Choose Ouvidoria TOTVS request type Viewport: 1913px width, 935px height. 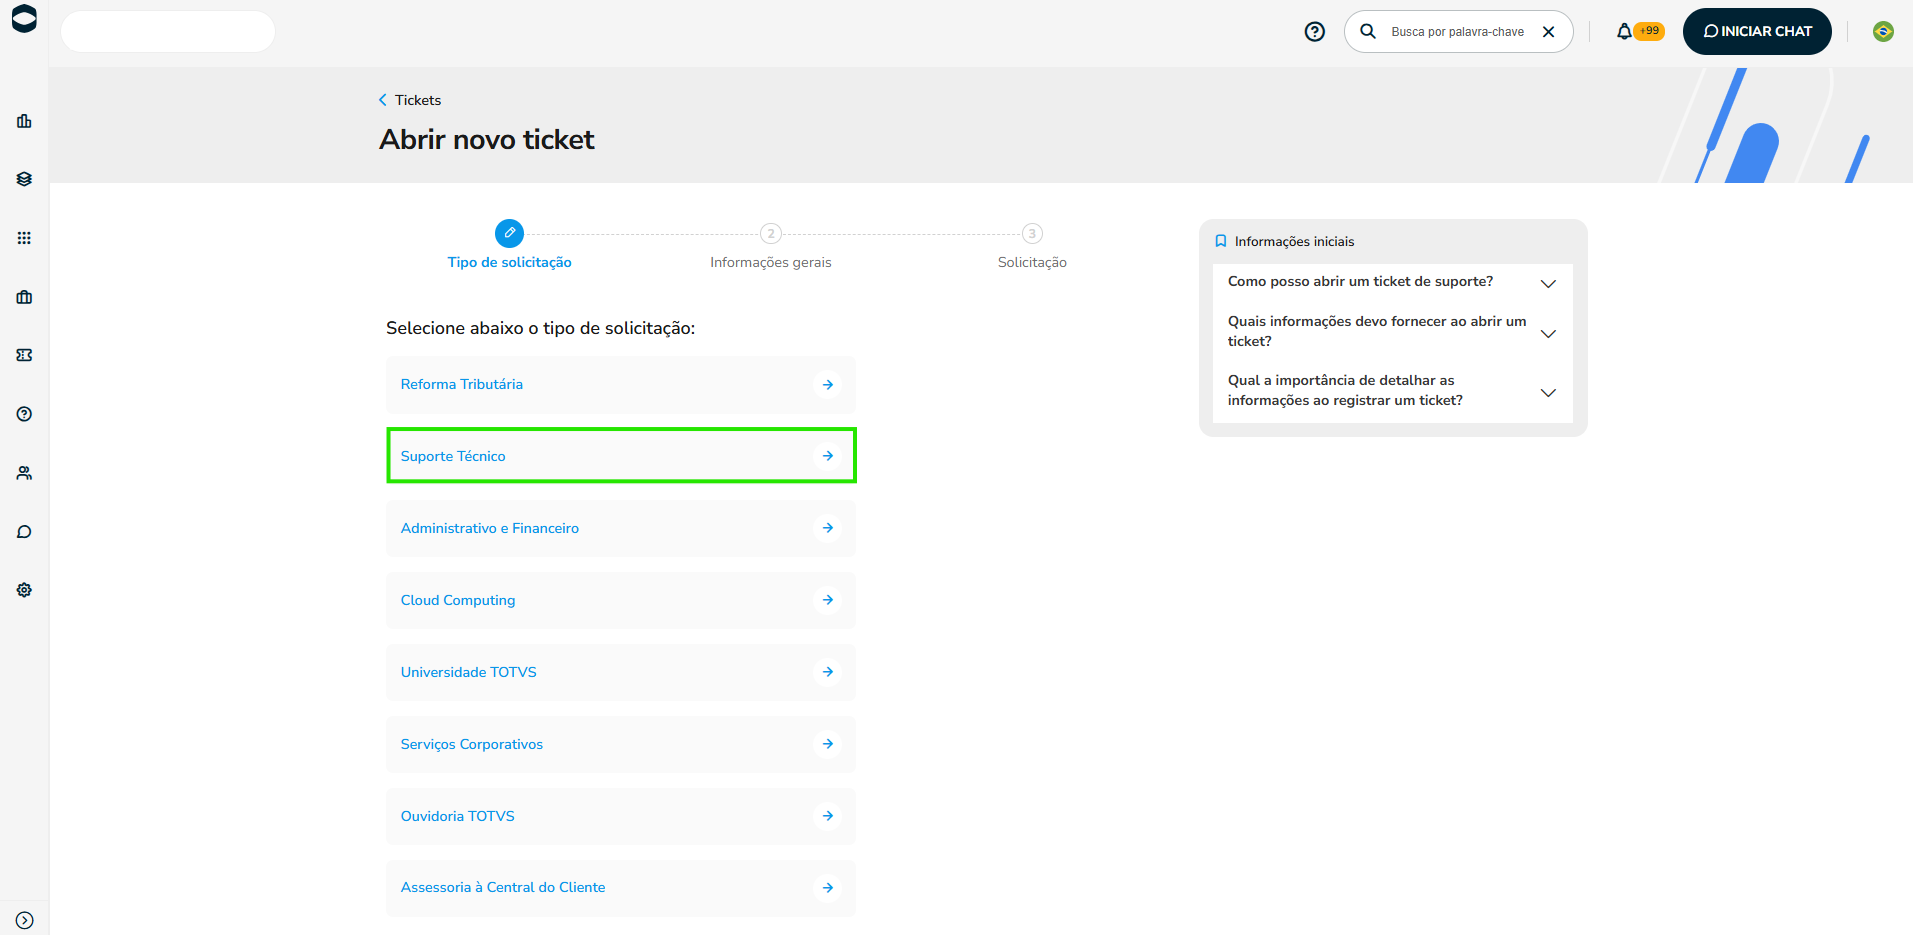click(621, 816)
